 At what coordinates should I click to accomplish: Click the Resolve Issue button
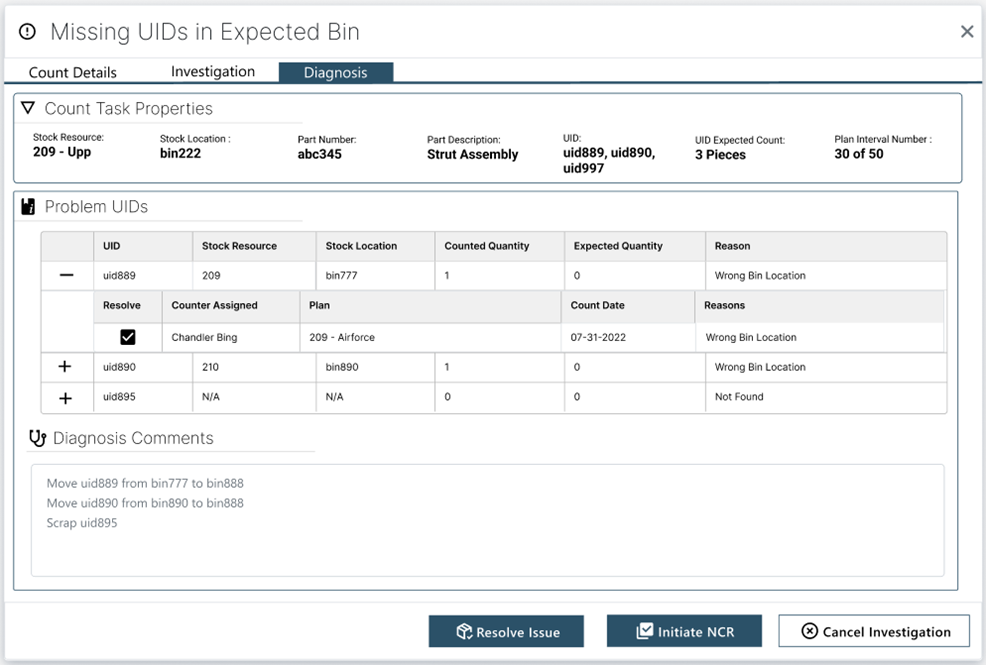click(506, 631)
